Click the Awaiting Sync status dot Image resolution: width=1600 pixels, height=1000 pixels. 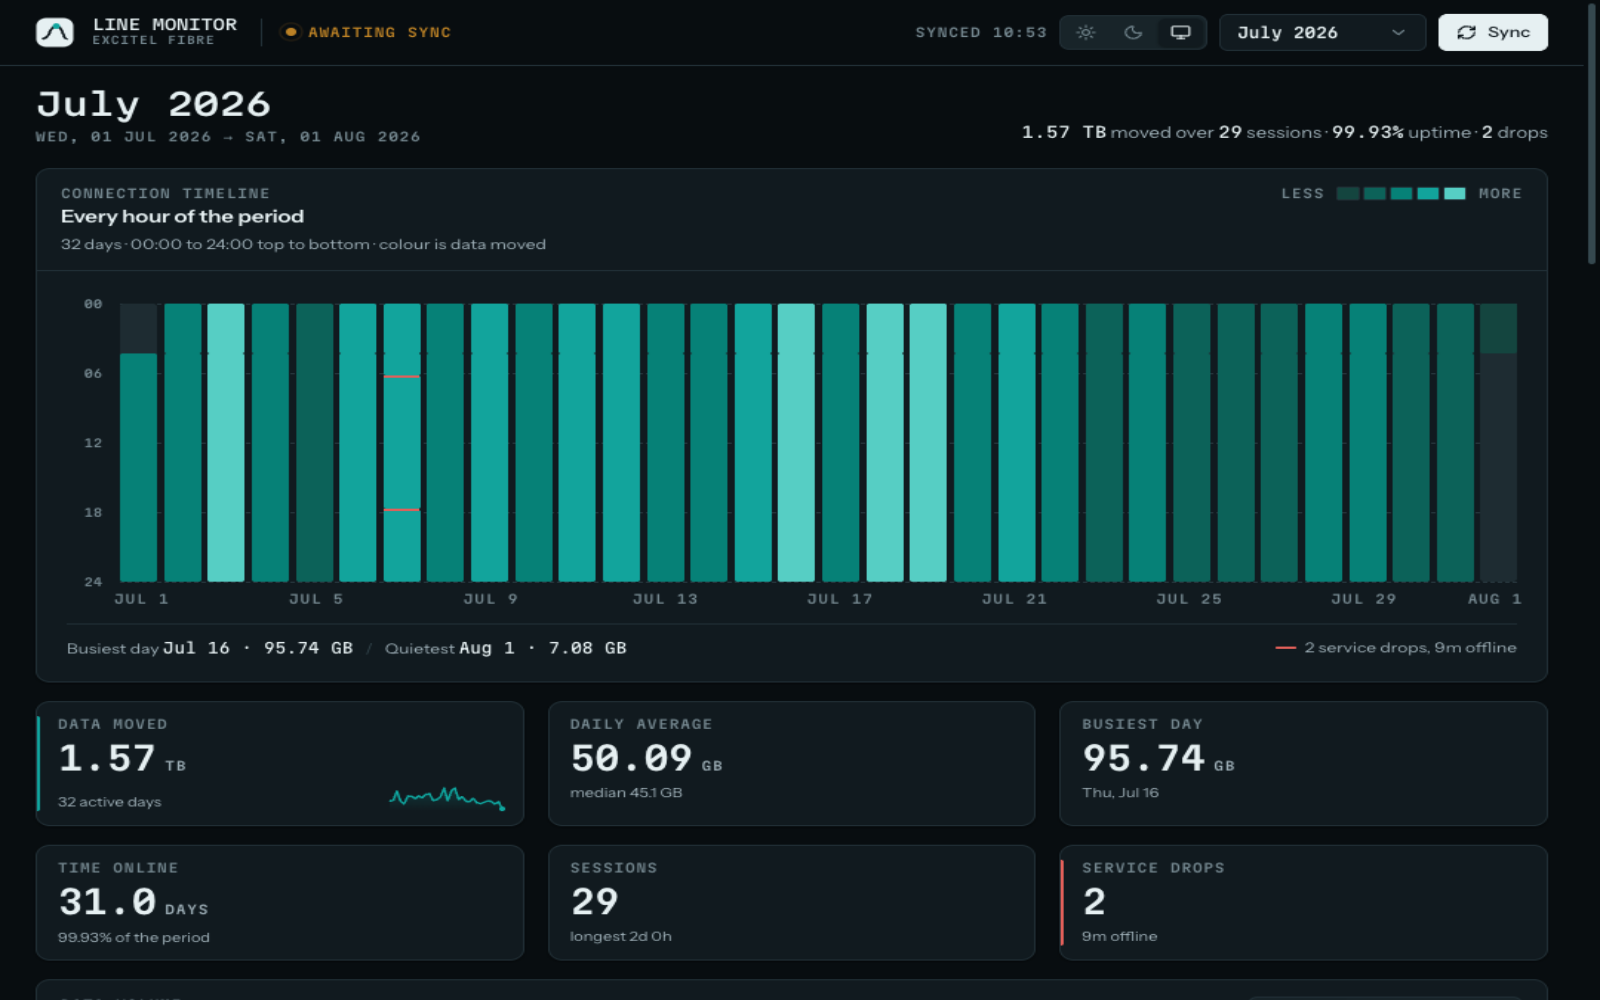(290, 32)
